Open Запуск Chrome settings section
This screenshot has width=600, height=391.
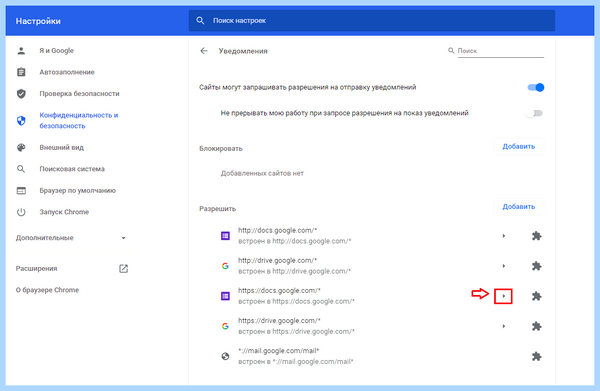coord(64,212)
